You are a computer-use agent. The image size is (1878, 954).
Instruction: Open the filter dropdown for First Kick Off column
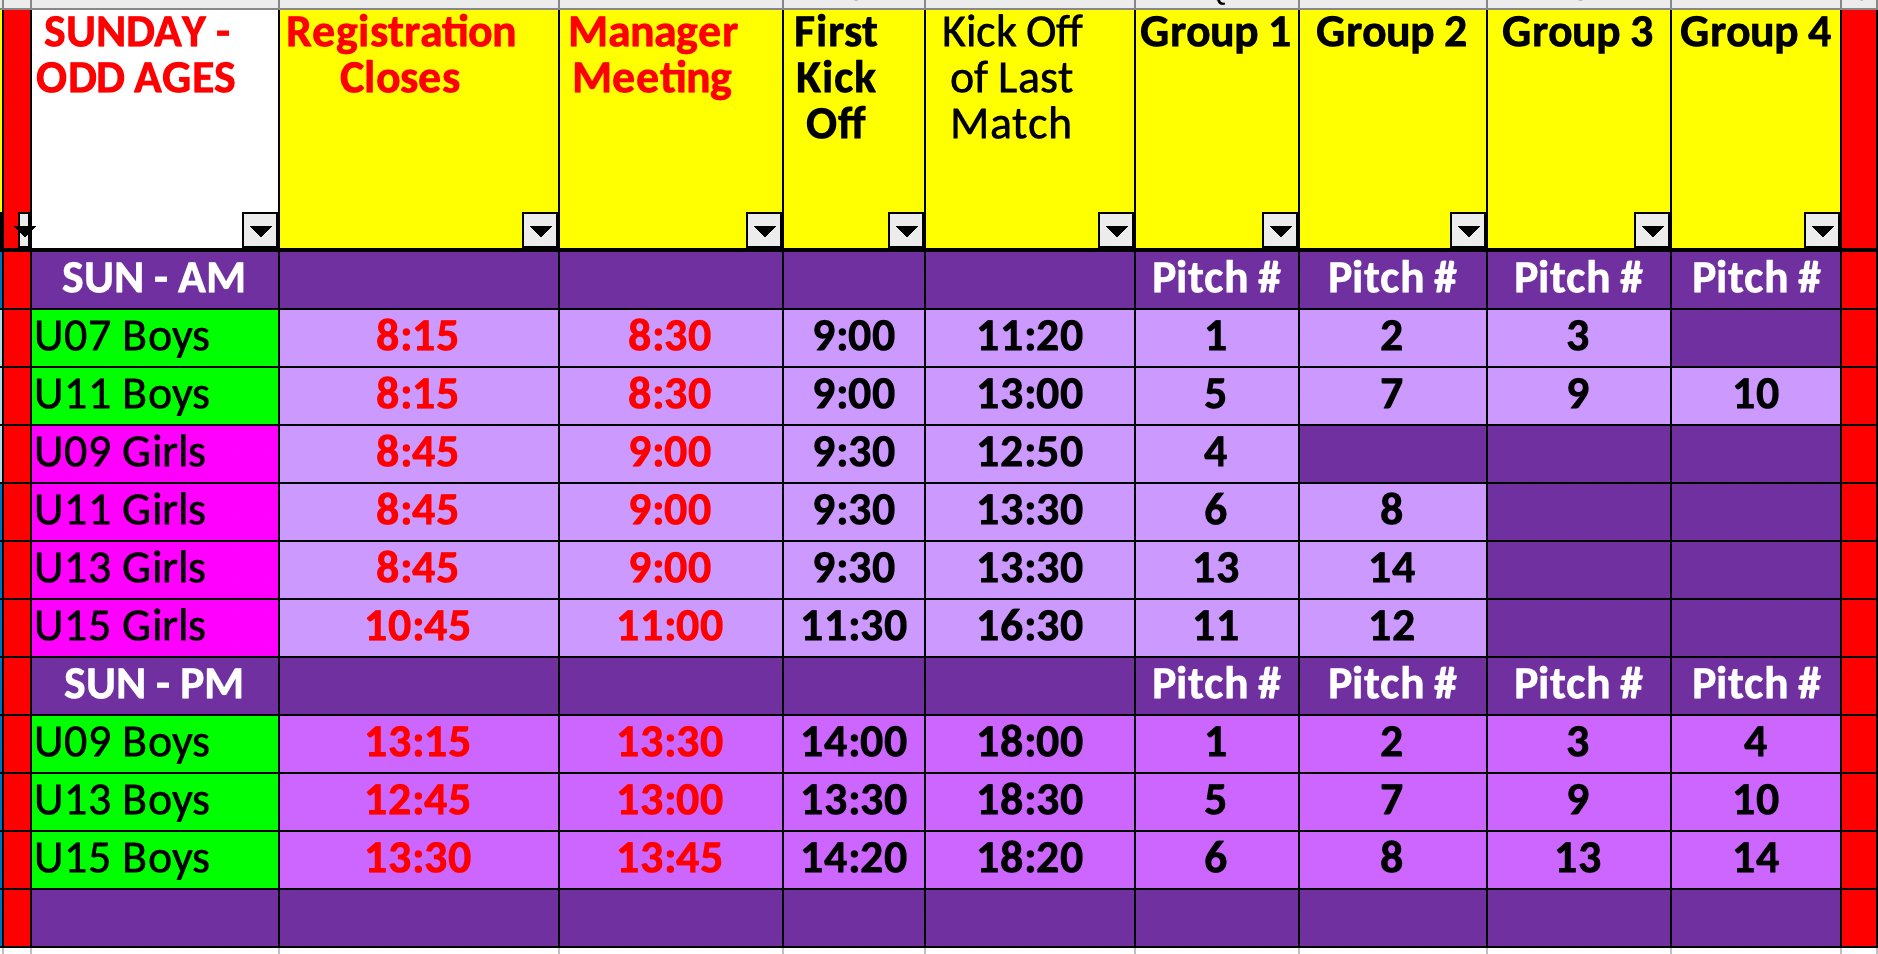905,232
